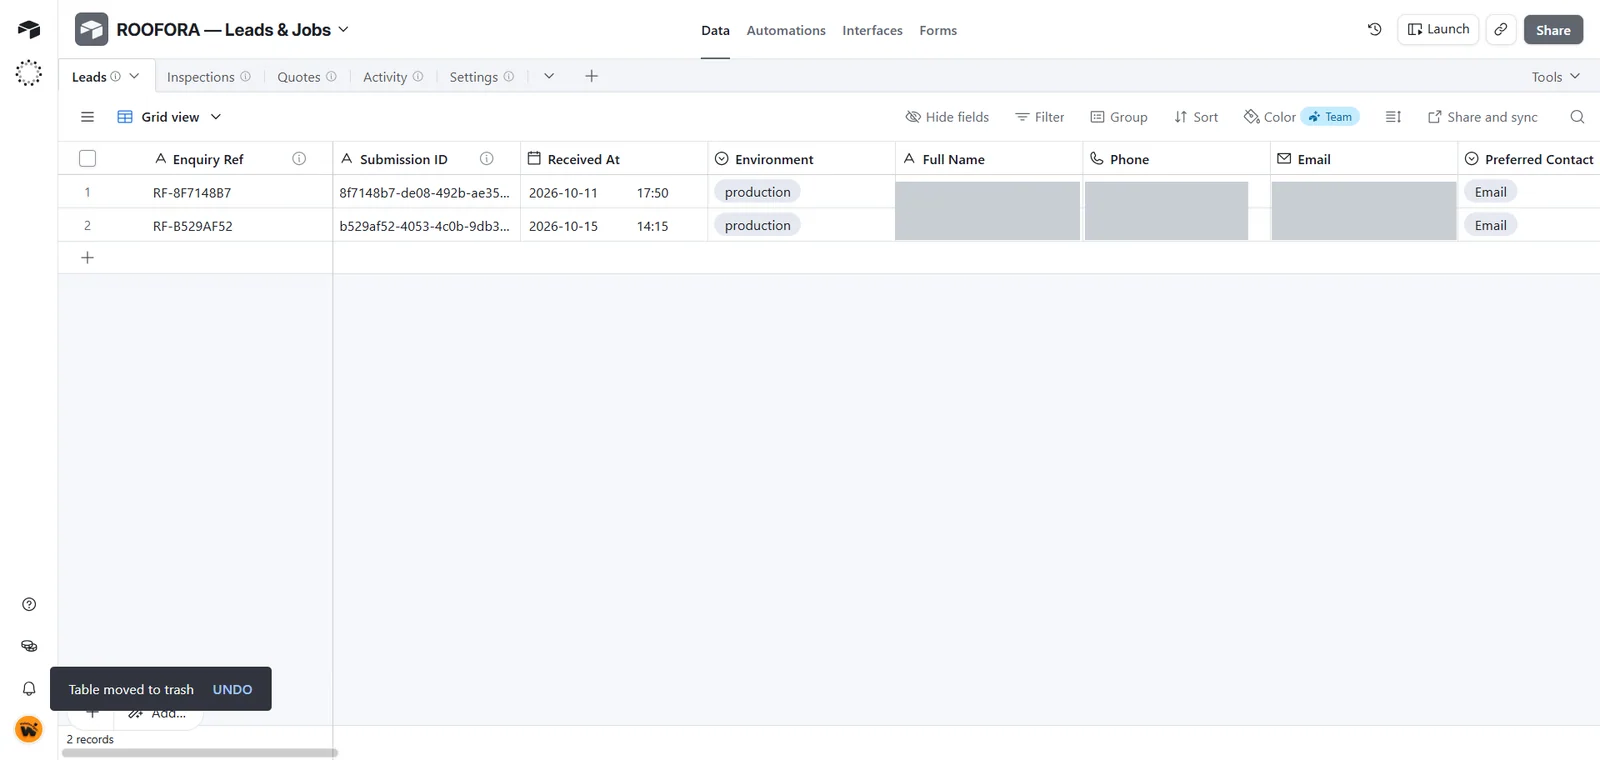Image resolution: width=1600 pixels, height=760 pixels.
Task: Open Environment dropdown cell for row 1
Action: (801, 192)
